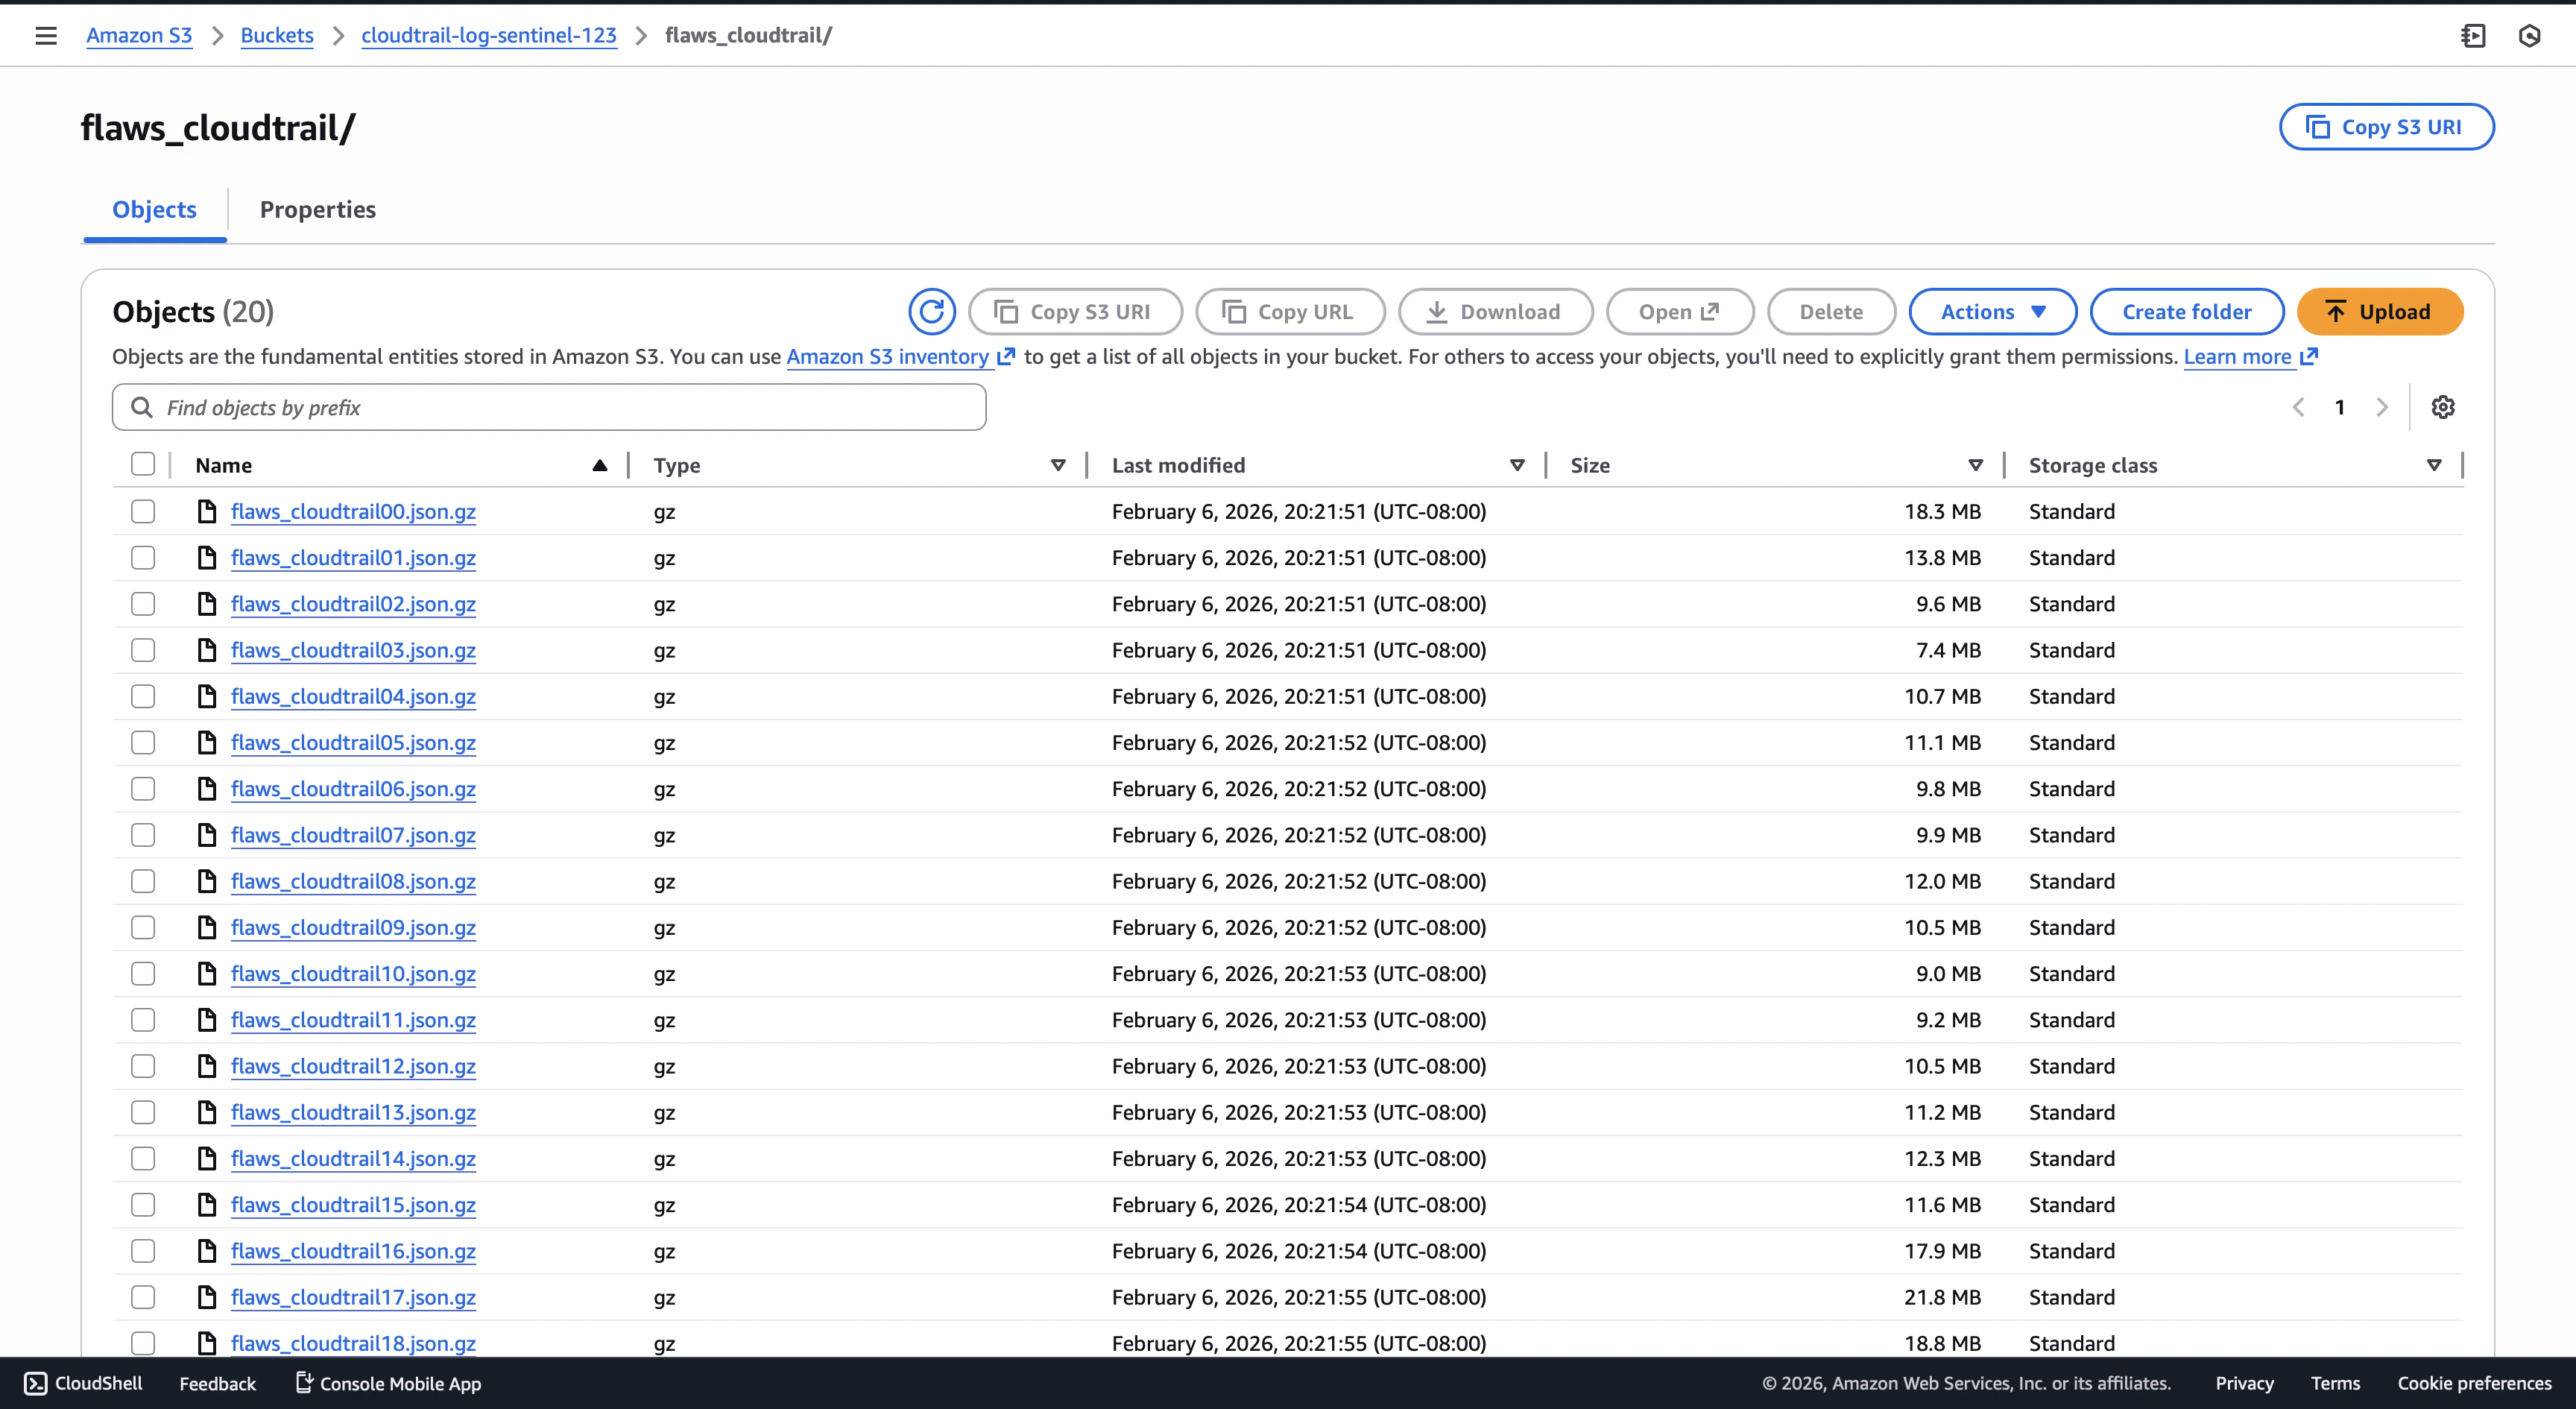
Task: Select all objects with the header checkbox
Action: (x=143, y=464)
